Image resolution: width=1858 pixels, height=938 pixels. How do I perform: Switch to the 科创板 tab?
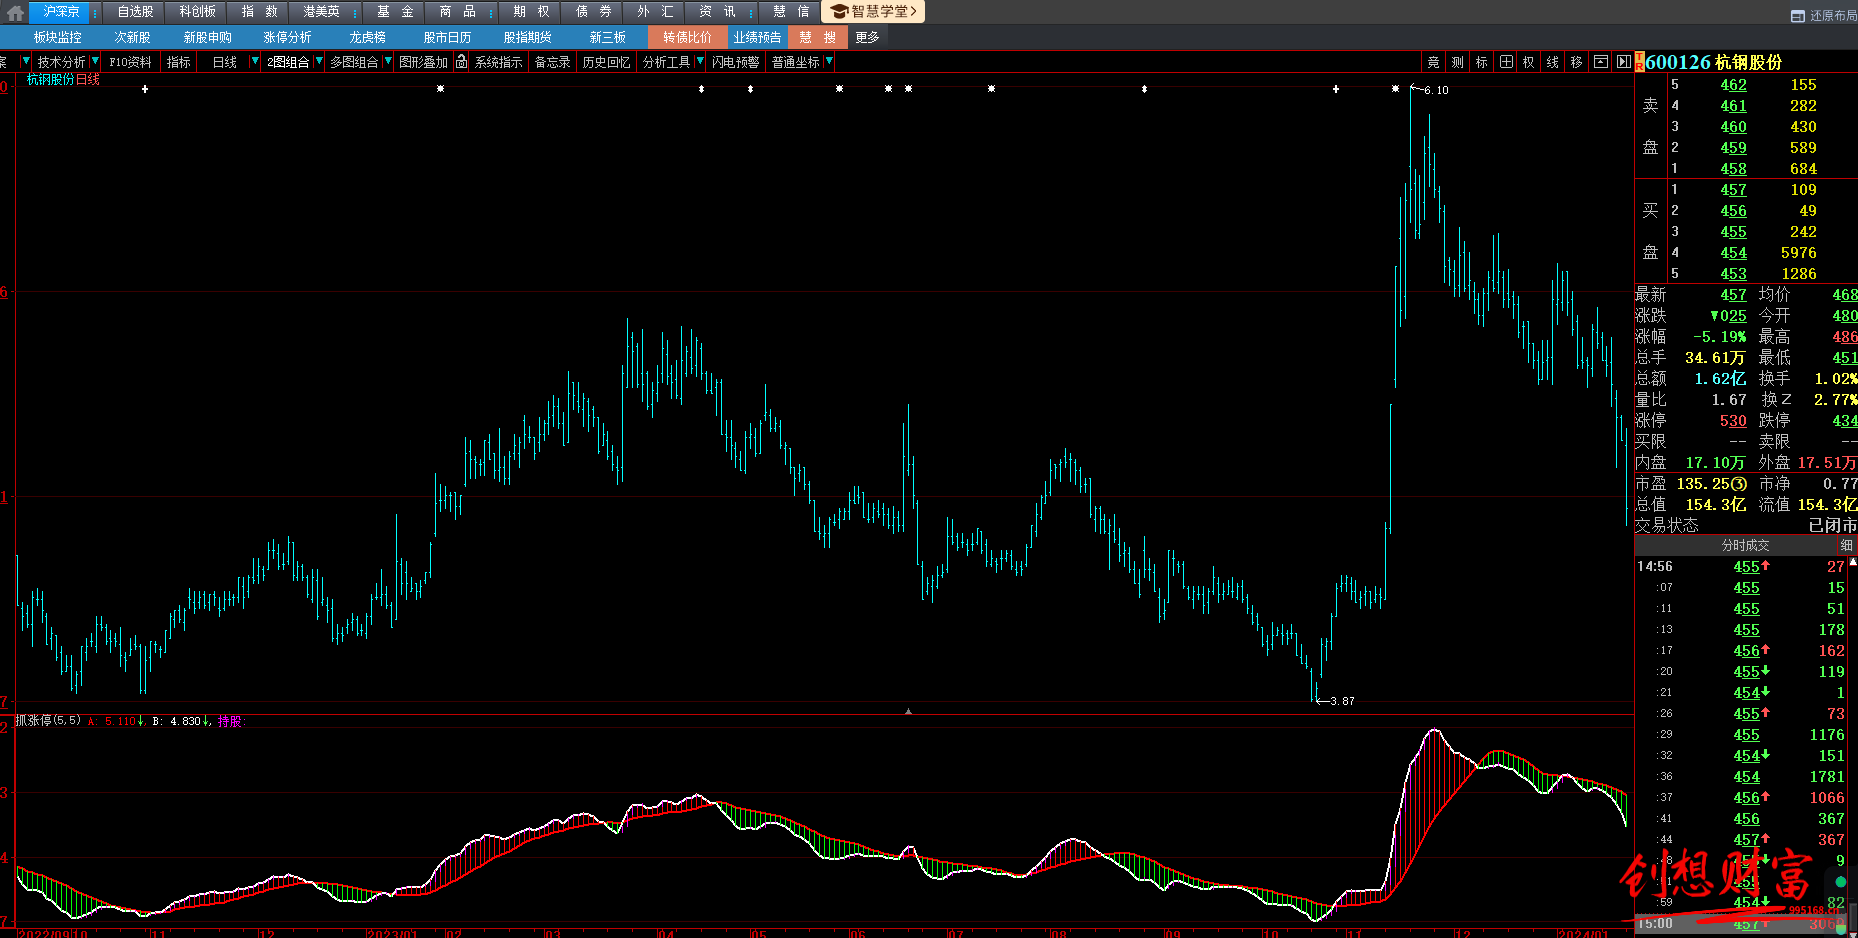[197, 12]
